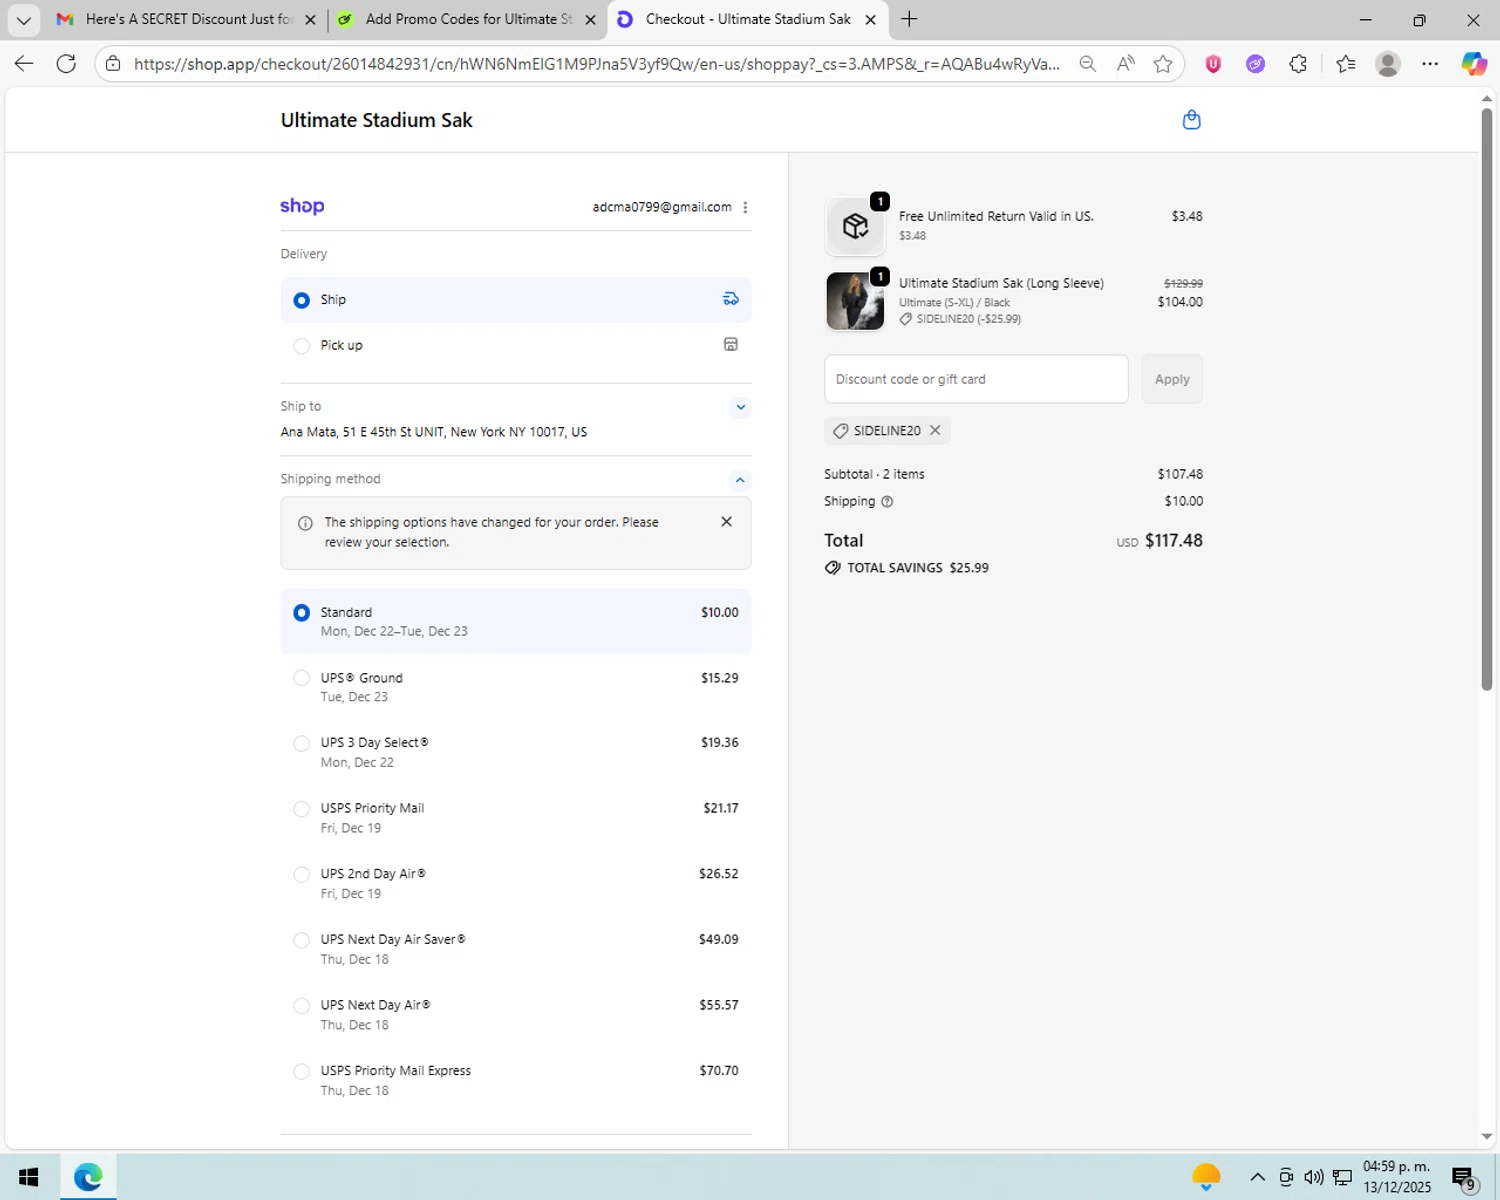Open browser zoom magnifier icon
This screenshot has width=1500, height=1200.
click(x=1087, y=64)
